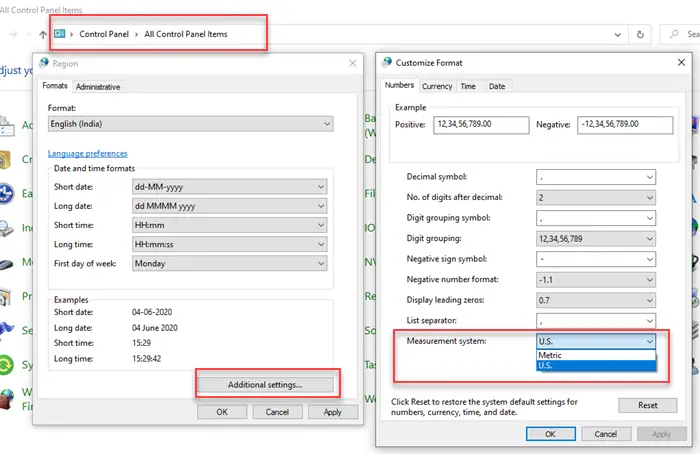
Task: Expand the address bar history dropdown
Action: point(617,34)
